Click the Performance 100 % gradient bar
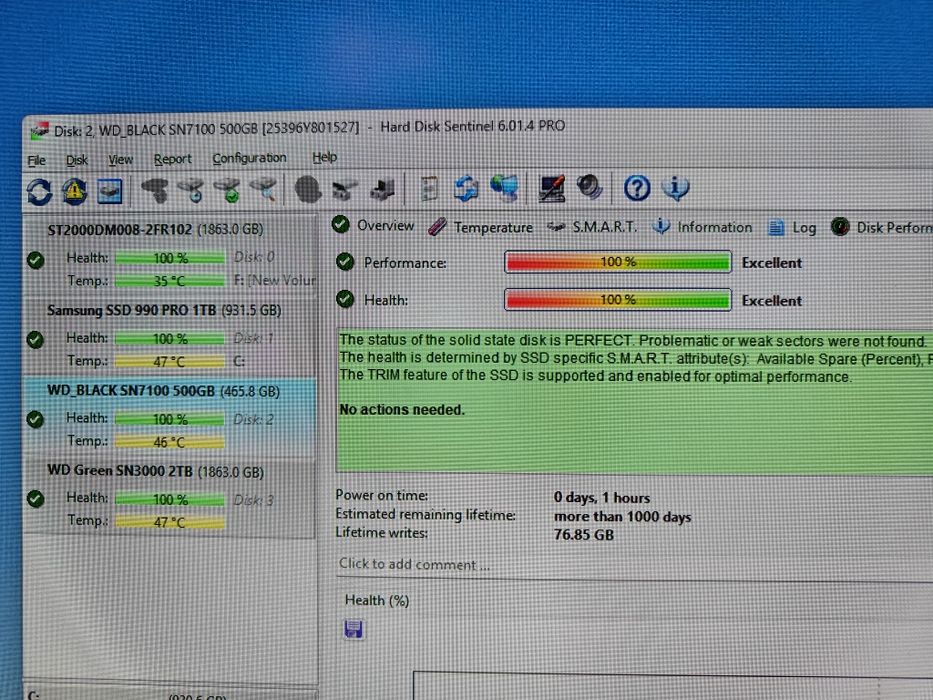The width and height of the screenshot is (933, 700). pyautogui.click(x=618, y=262)
